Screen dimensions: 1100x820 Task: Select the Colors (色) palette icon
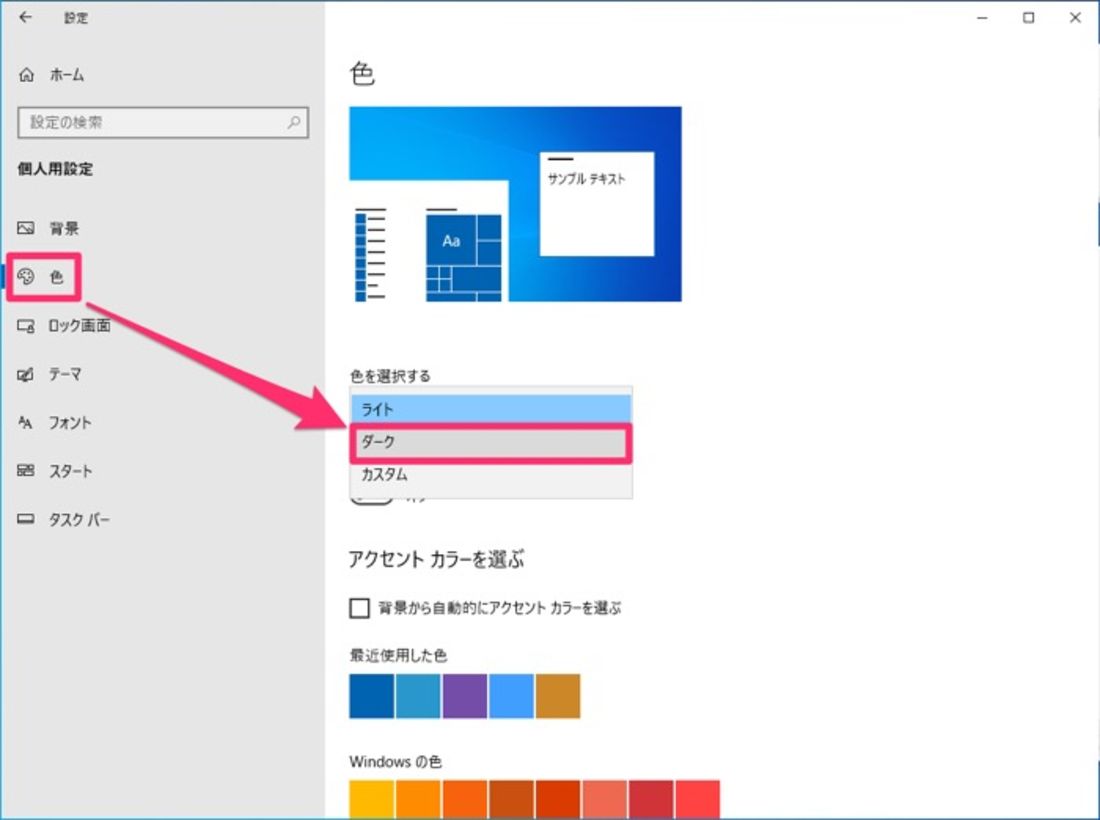27,277
